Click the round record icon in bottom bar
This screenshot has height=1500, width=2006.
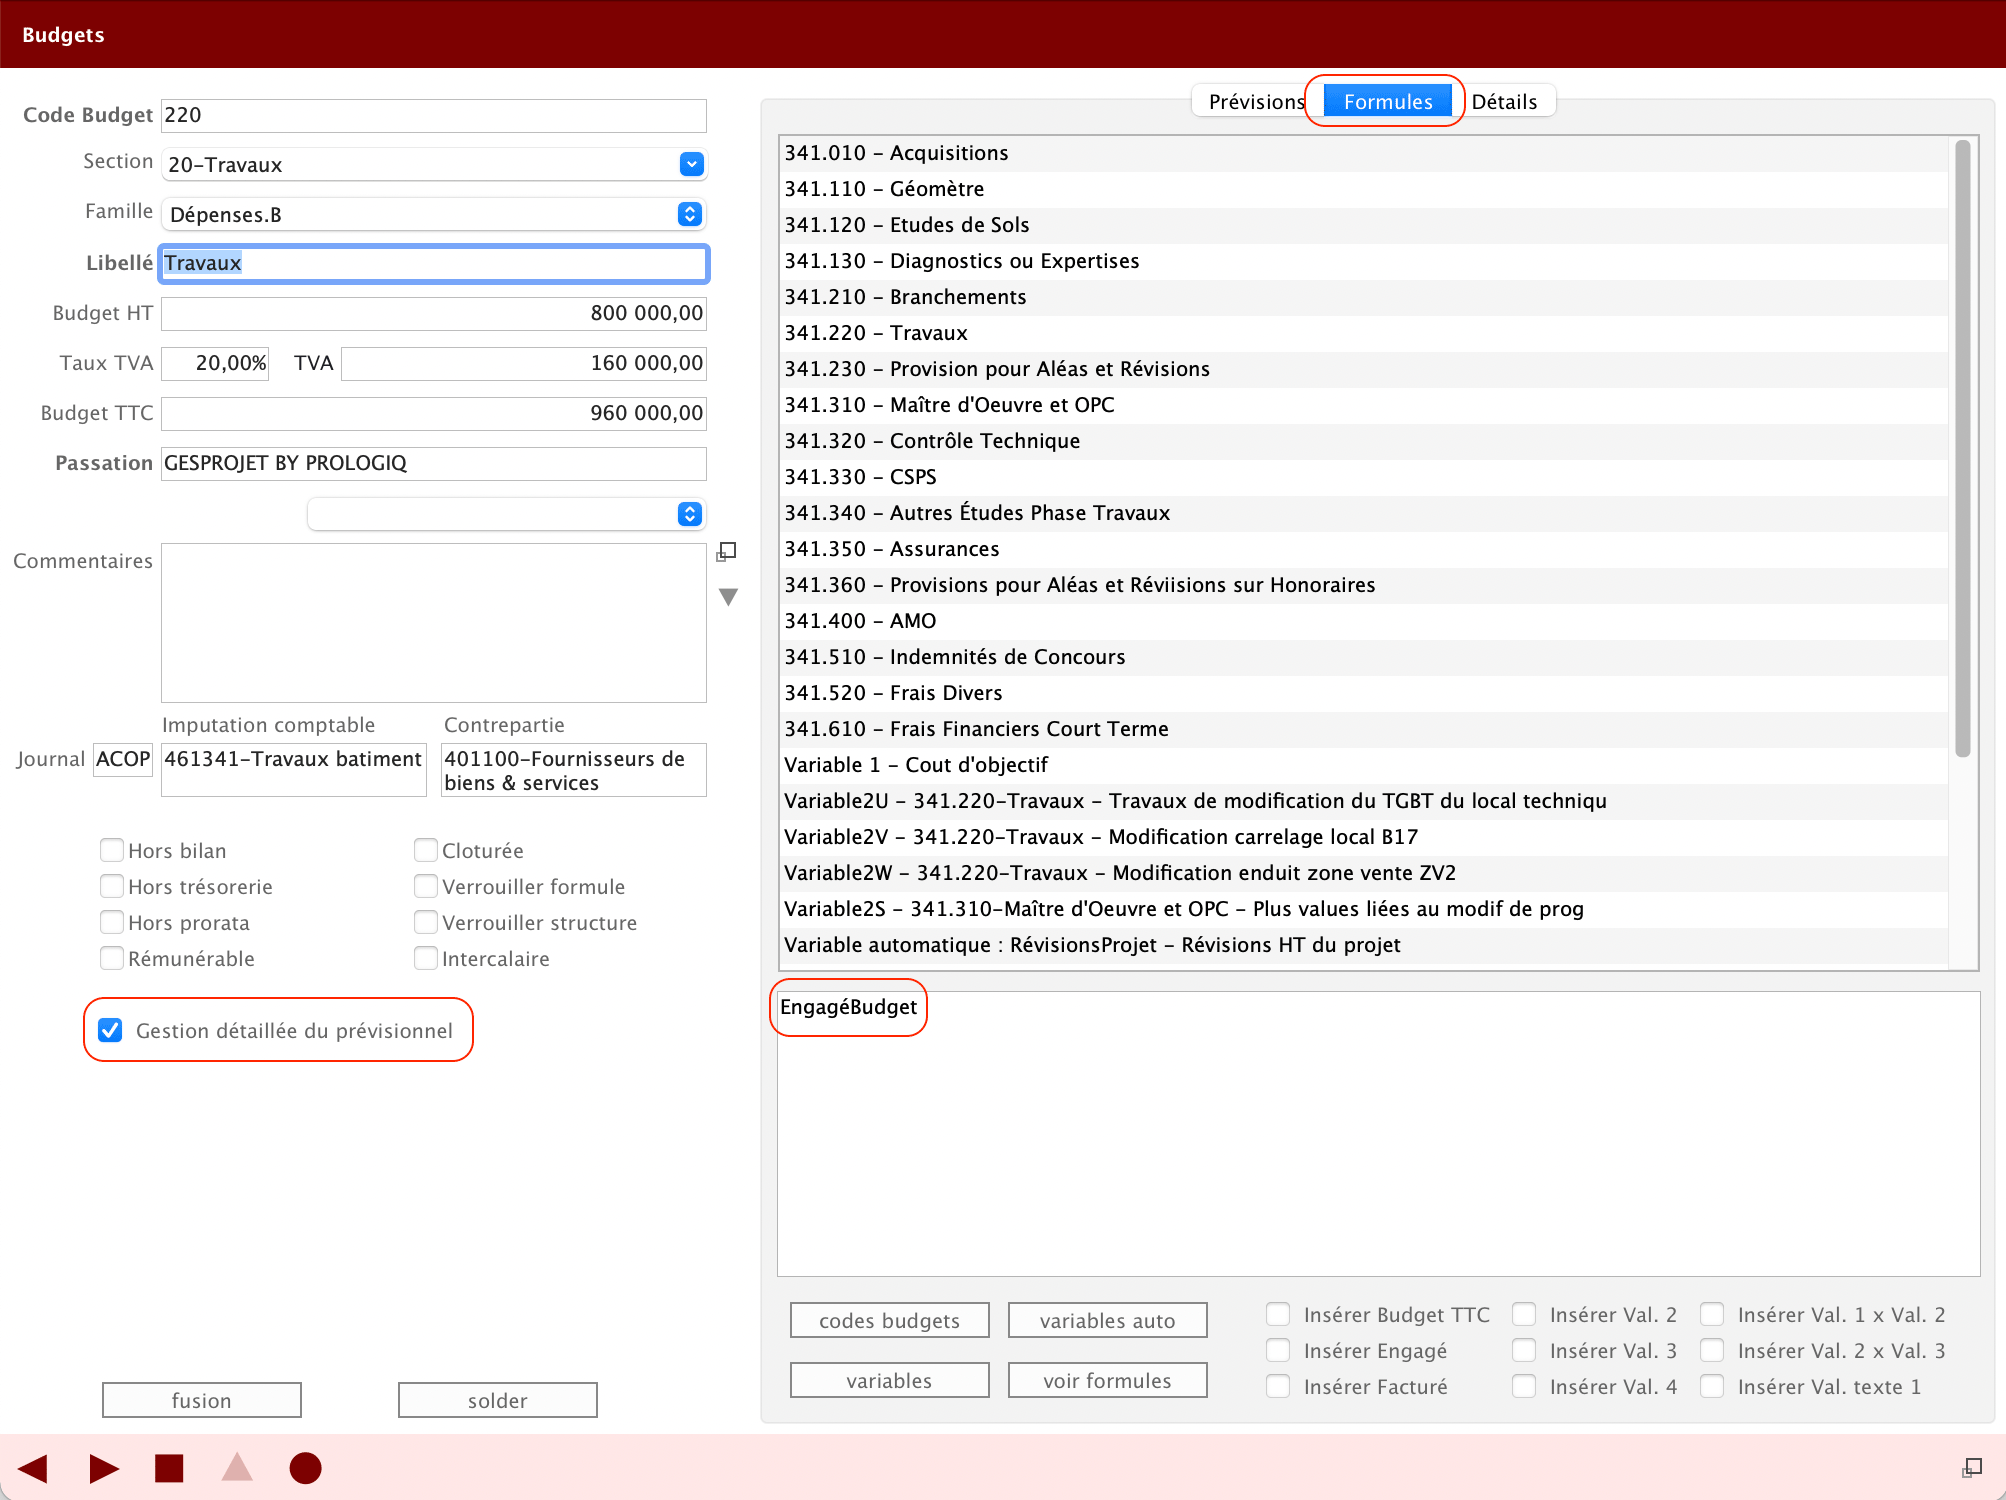point(305,1468)
